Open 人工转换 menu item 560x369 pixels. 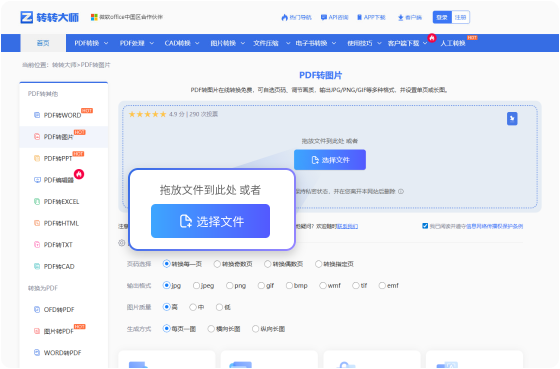coord(452,43)
